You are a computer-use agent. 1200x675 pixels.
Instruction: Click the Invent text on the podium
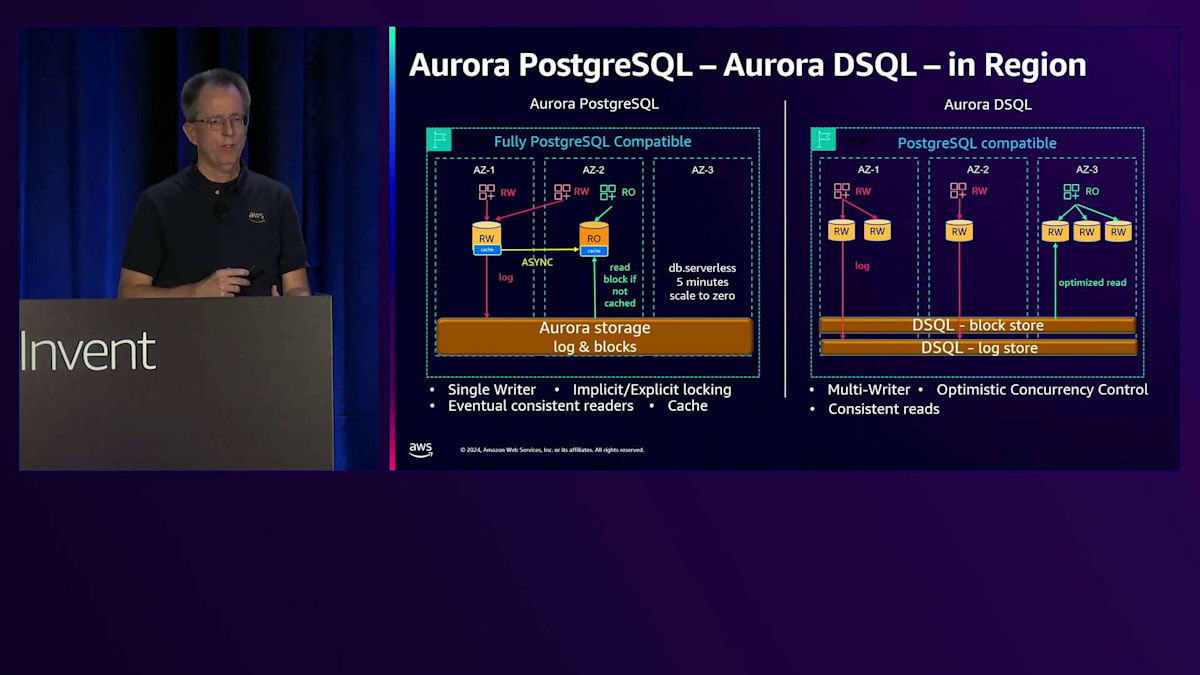[88, 352]
